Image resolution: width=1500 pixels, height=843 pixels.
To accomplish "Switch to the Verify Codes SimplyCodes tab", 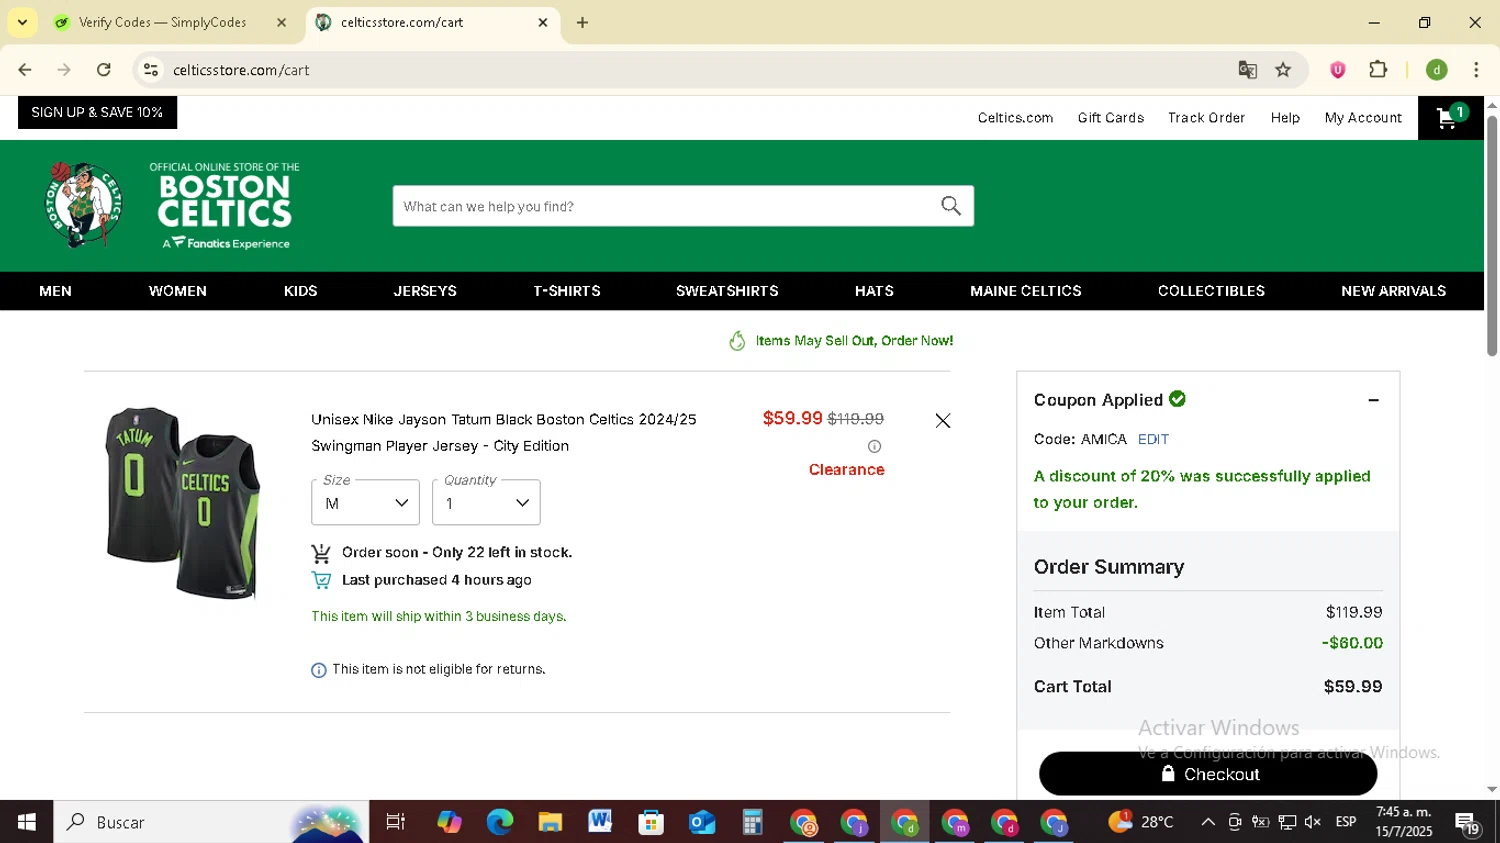I will click(162, 22).
